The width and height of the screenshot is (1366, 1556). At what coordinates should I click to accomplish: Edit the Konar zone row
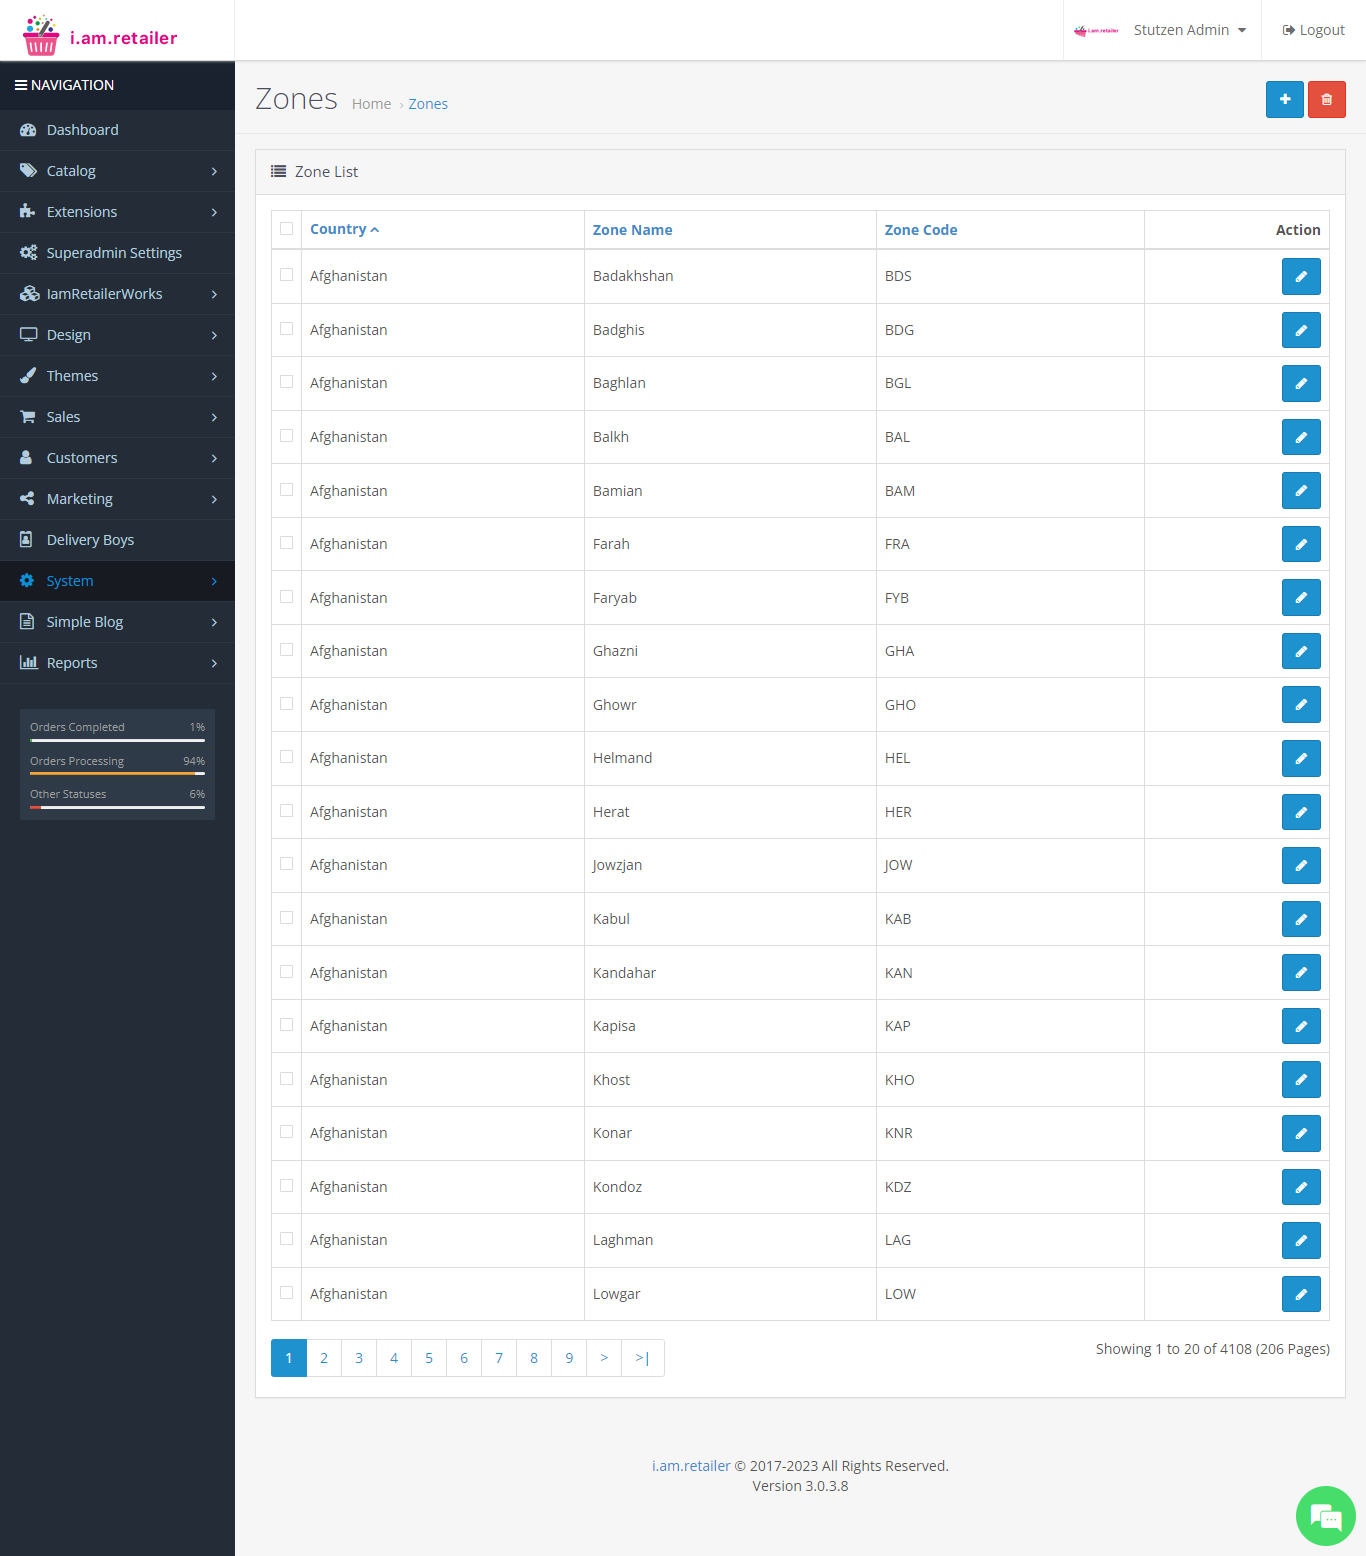tap(1301, 1133)
